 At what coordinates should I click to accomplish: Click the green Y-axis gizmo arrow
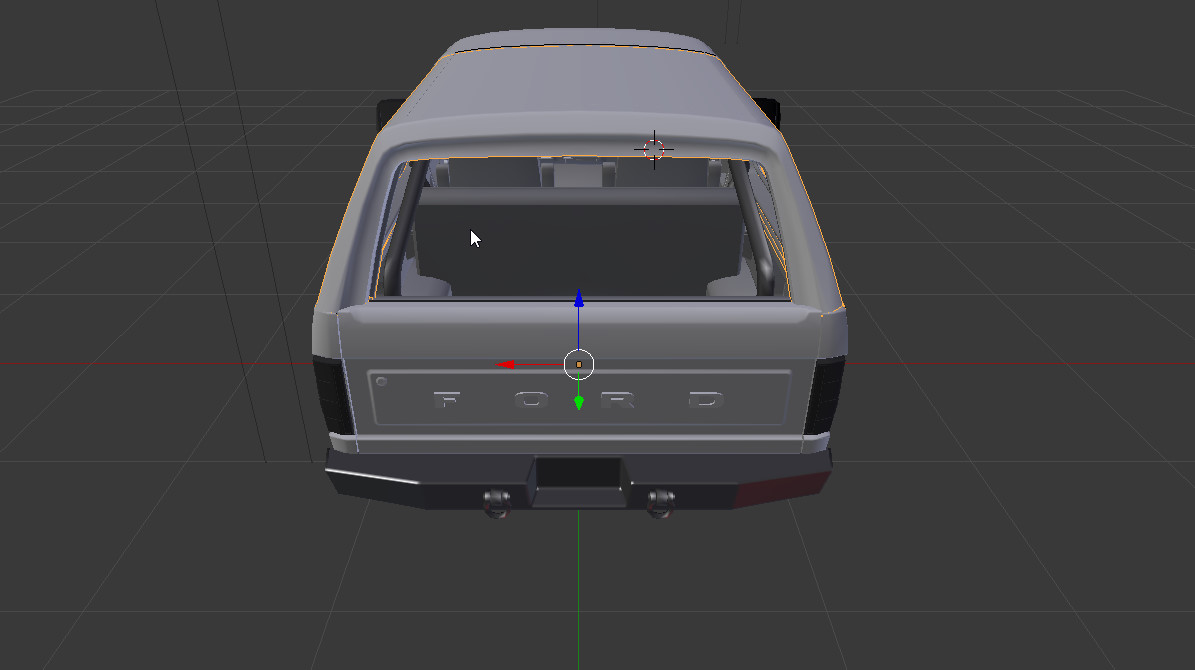pos(578,402)
